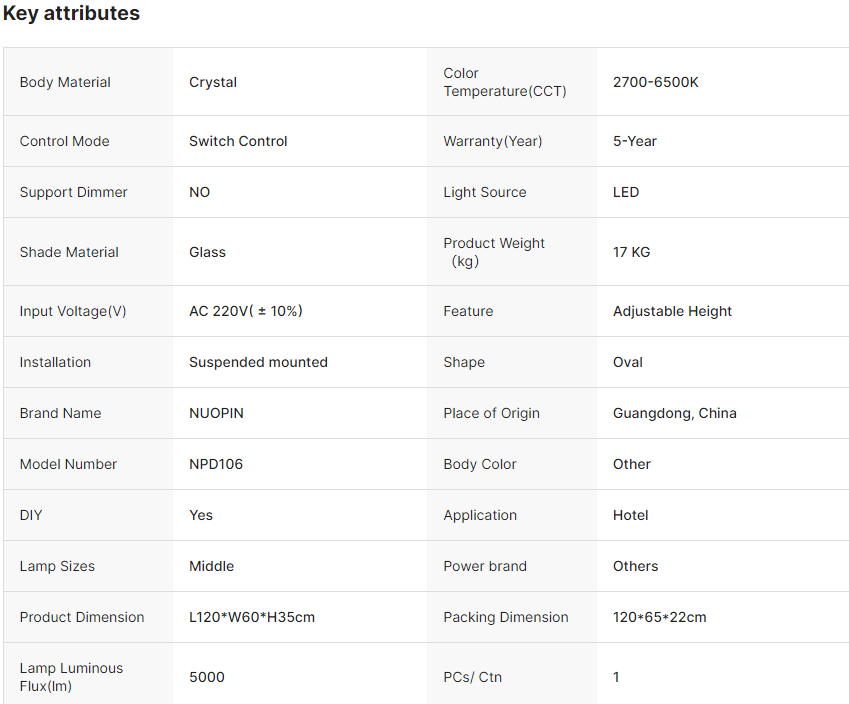
Task: Select the 120*65*22cm packing dimension value
Action: click(659, 617)
